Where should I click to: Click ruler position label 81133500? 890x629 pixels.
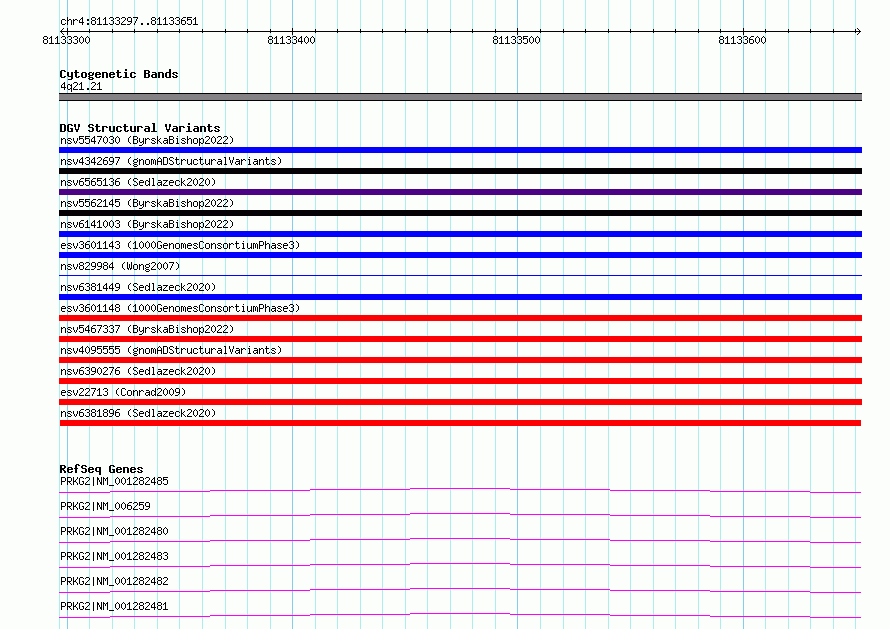pyautogui.click(x=517, y=40)
